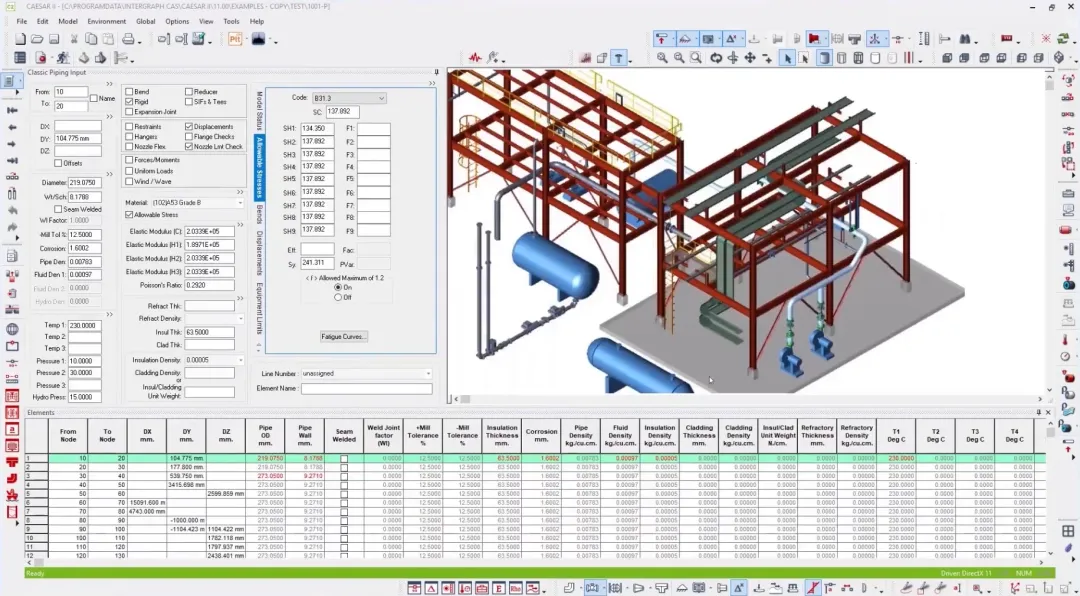Zoom in with the plus magnifier icon
The width and height of the screenshot is (1080, 596).
(662, 58)
